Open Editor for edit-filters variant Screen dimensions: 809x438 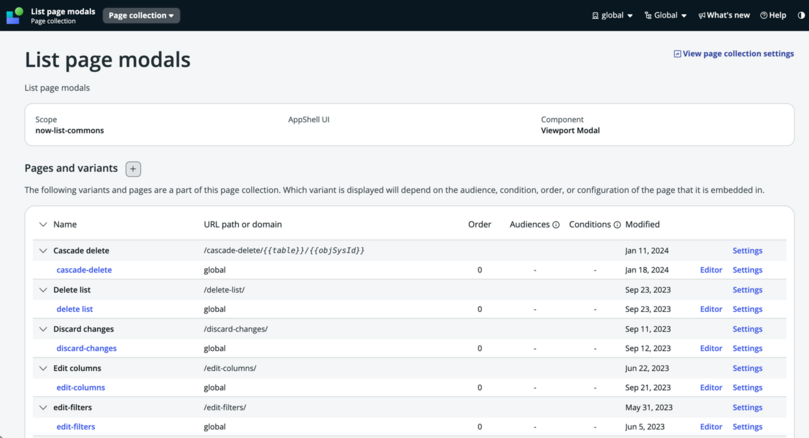(x=711, y=427)
